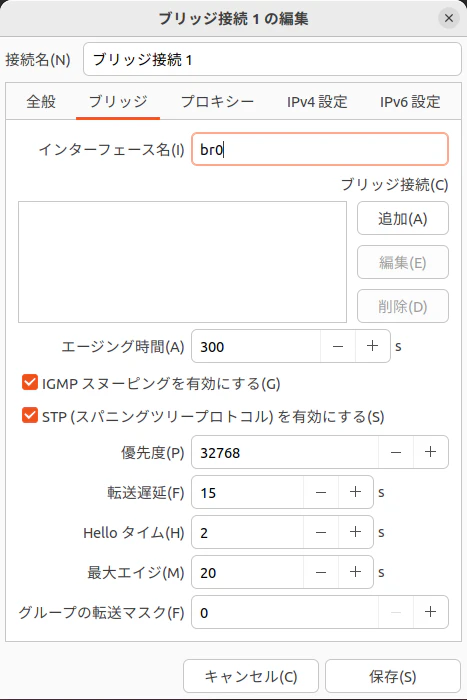
Task: Save connection with 保存(S) button
Action: (392, 676)
